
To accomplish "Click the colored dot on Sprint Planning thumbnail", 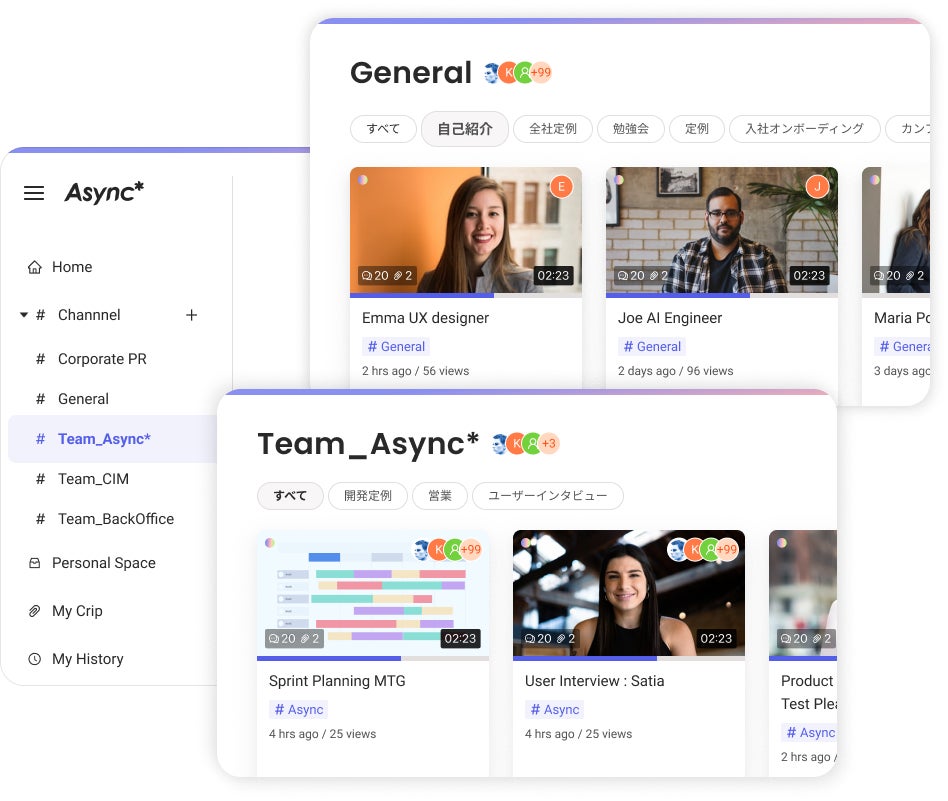I will click(270, 542).
